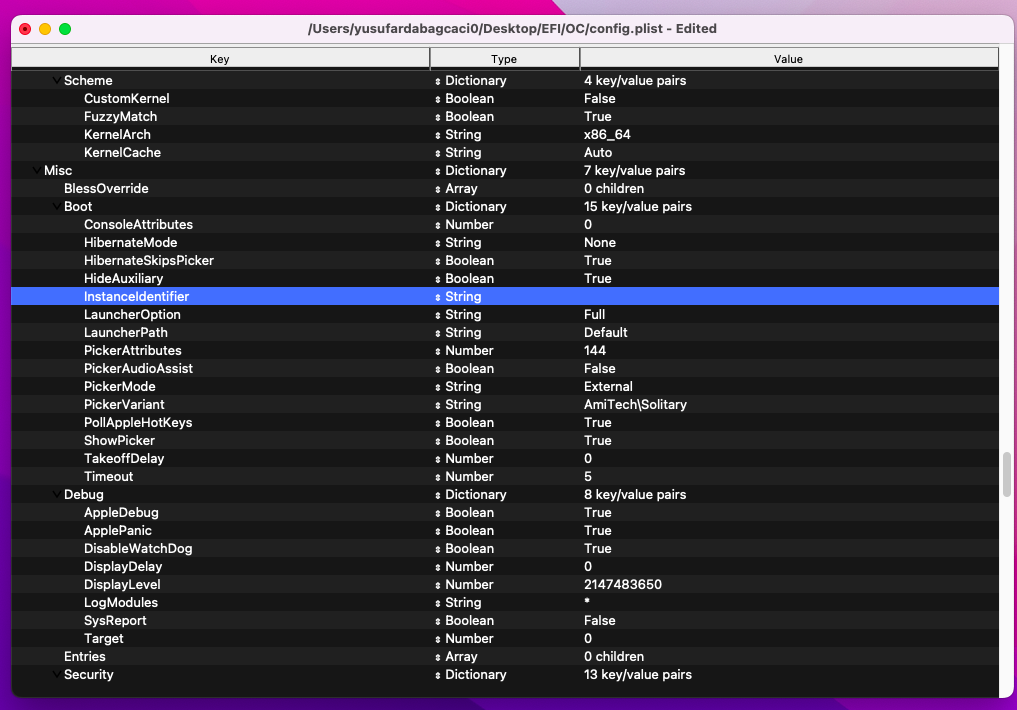
Task: Click the green zoom window button
Action: [x=65, y=29]
